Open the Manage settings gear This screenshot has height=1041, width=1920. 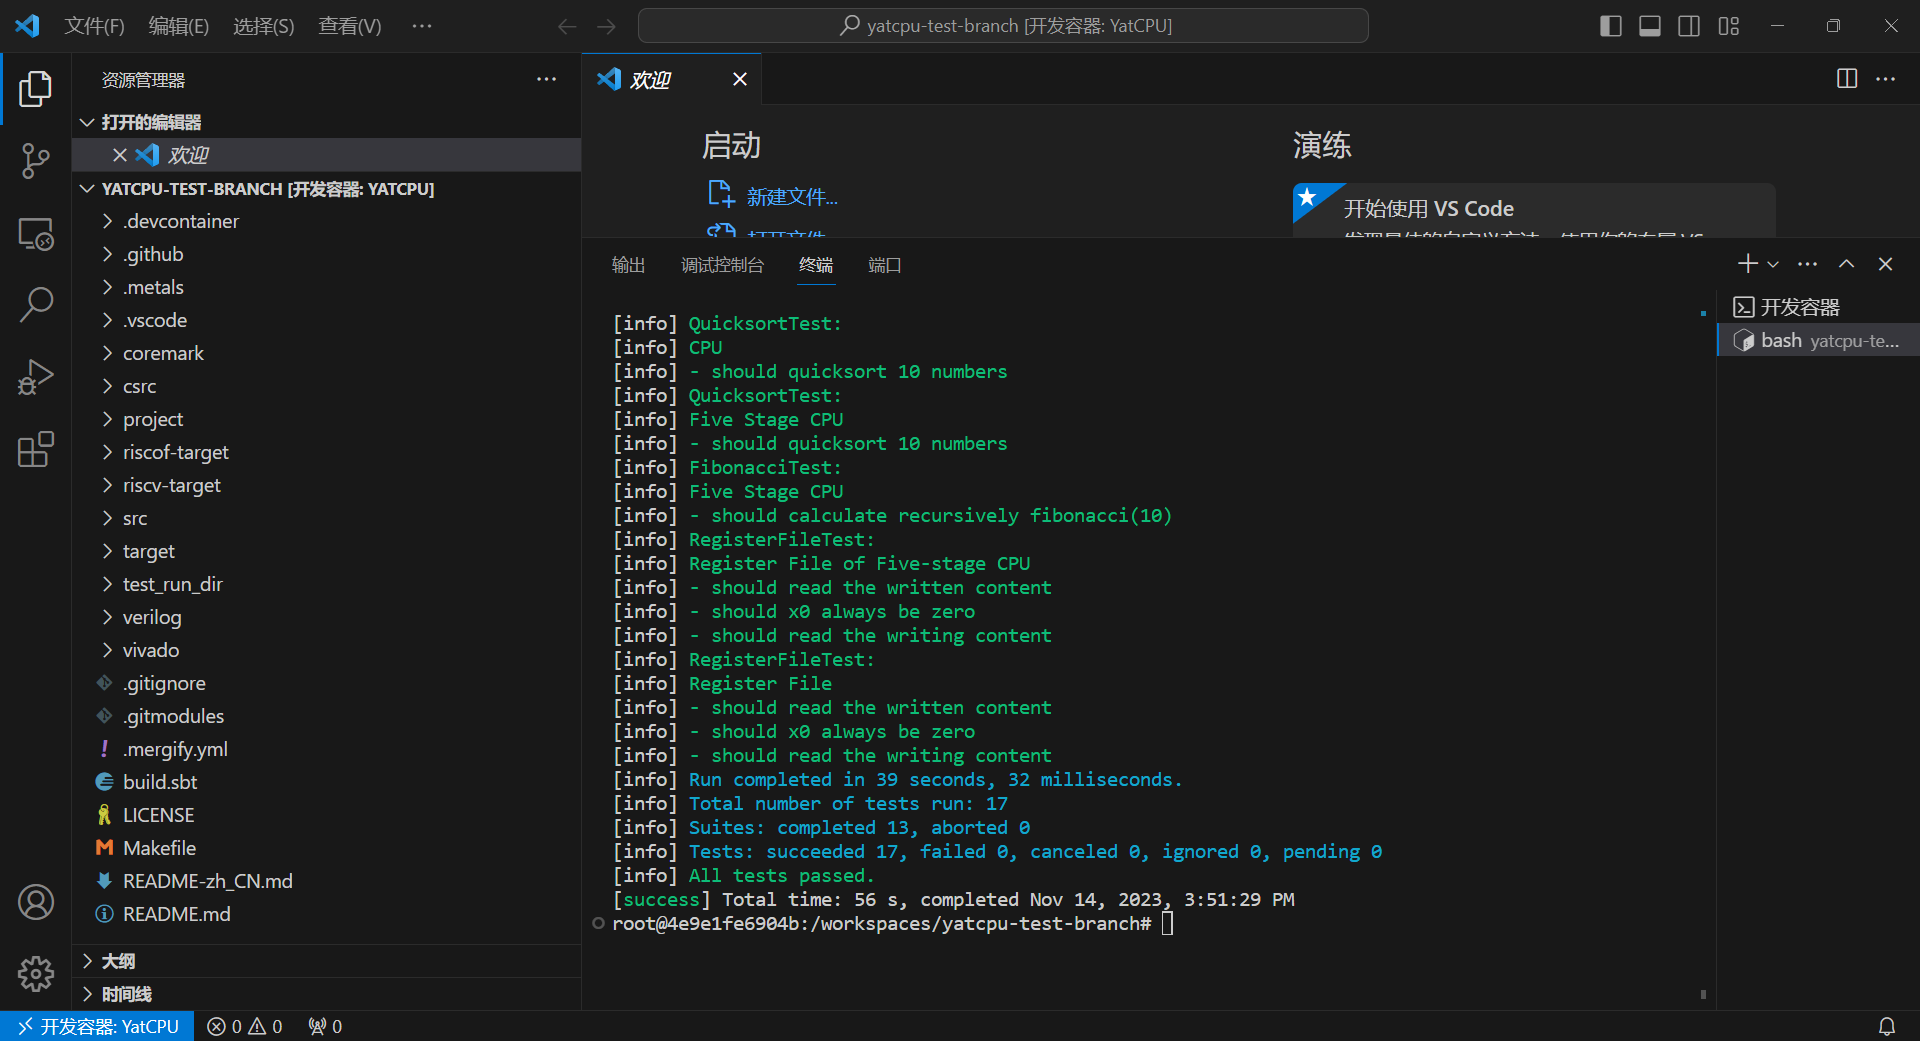(36, 973)
